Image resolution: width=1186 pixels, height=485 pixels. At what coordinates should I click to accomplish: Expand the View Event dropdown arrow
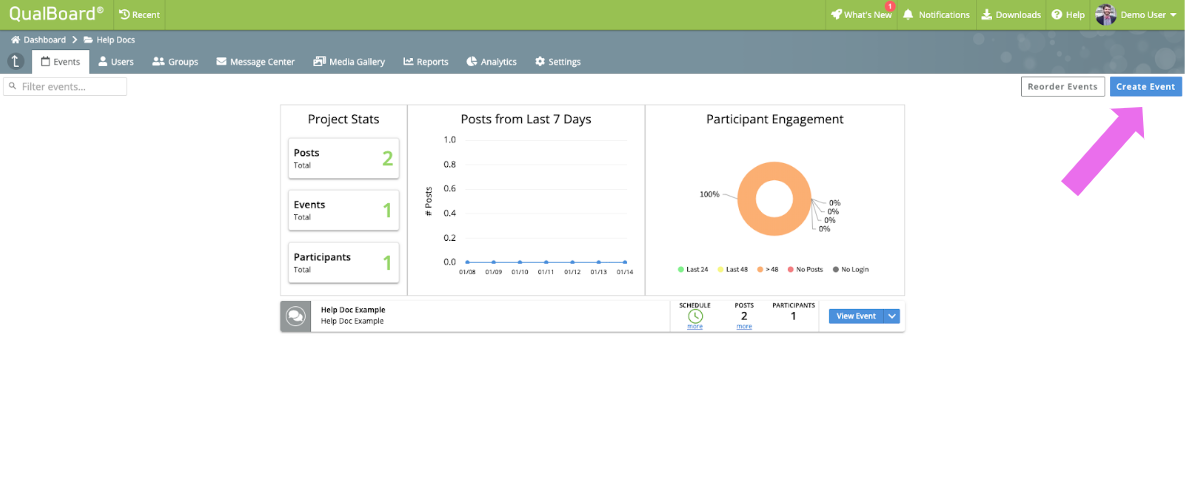point(892,316)
